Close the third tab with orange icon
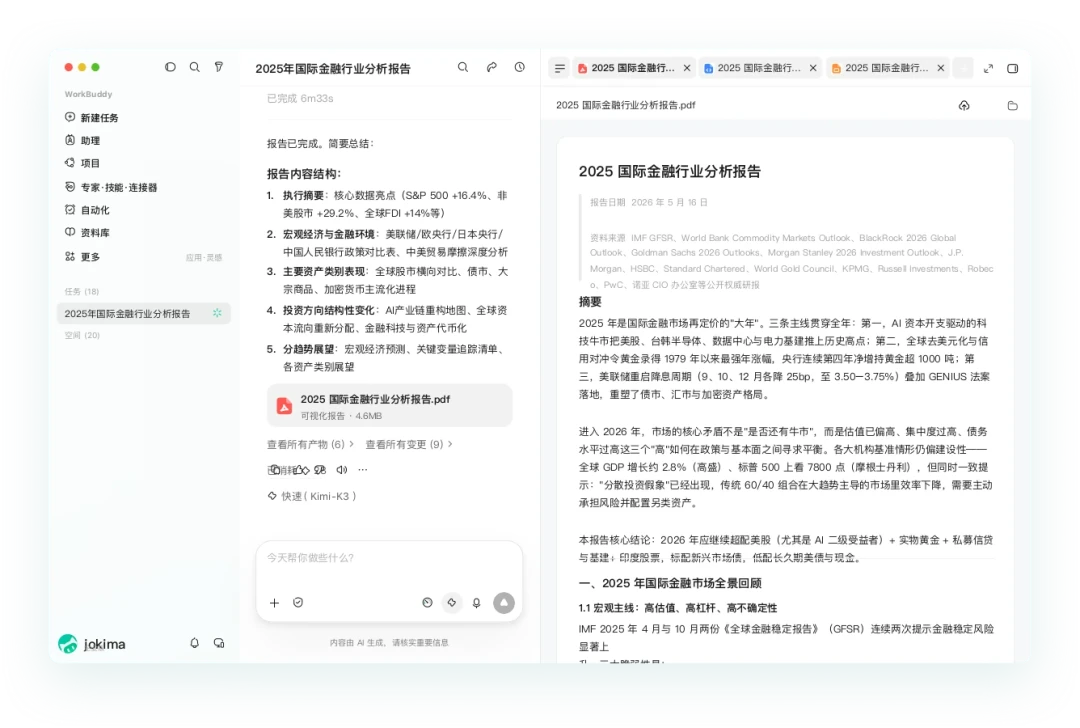 pos(940,68)
